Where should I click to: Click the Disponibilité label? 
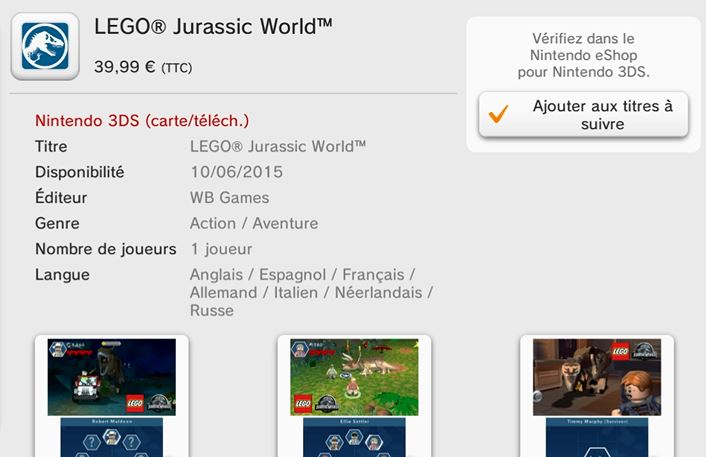80,172
